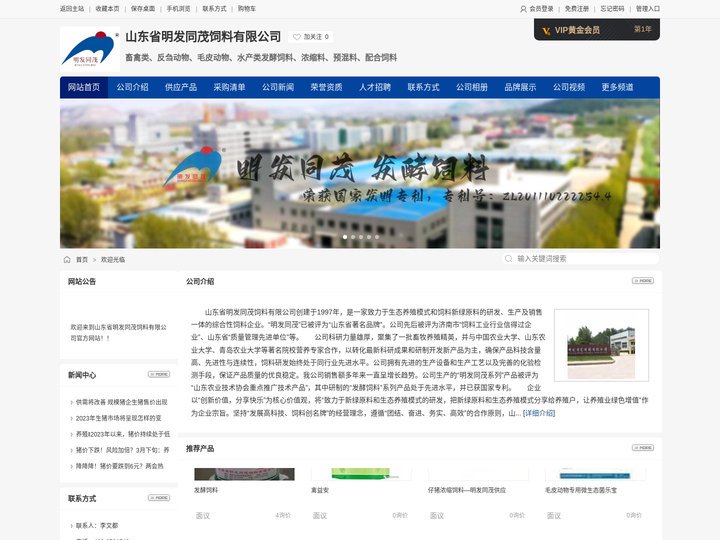The image size is (720, 540).
Task: Click 首页 breadcrumb link
Action: [x=82, y=260]
